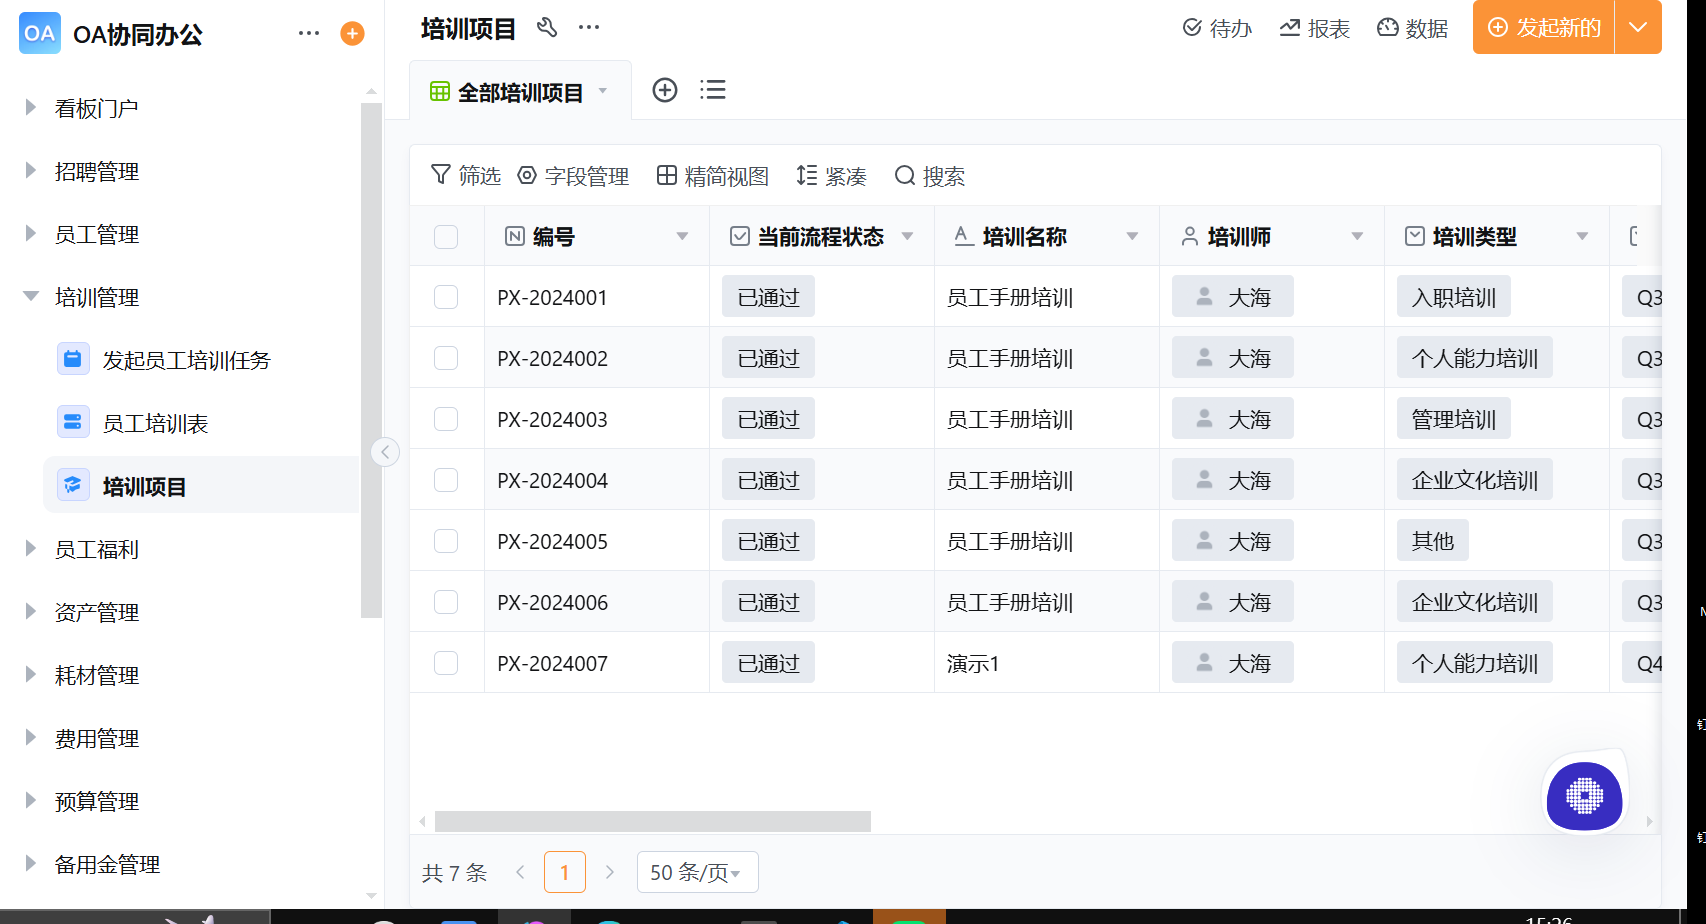
Task: Open the 待办 todo panel
Action: click(1217, 28)
